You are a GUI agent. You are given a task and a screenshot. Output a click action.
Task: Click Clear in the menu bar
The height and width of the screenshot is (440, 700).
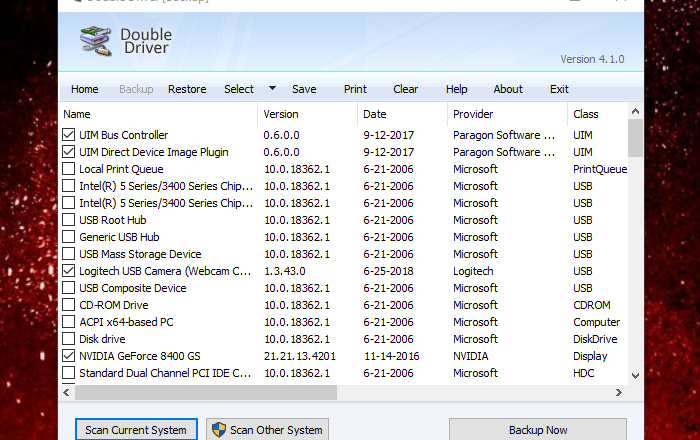point(405,89)
